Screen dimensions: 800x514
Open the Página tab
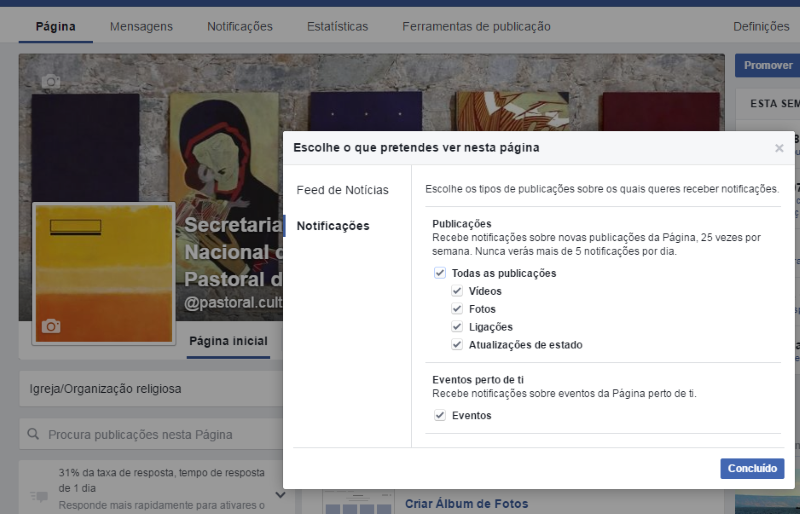(x=56, y=27)
